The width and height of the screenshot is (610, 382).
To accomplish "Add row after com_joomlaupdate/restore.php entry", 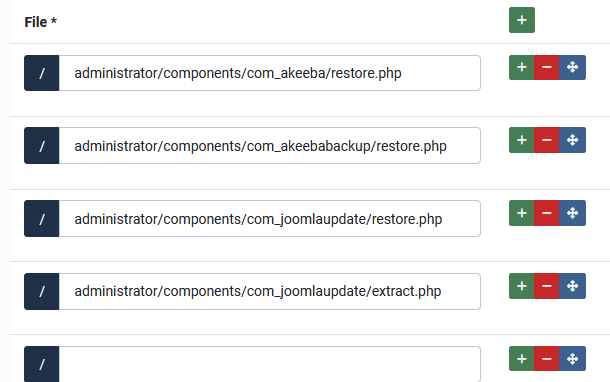I will (x=521, y=213).
